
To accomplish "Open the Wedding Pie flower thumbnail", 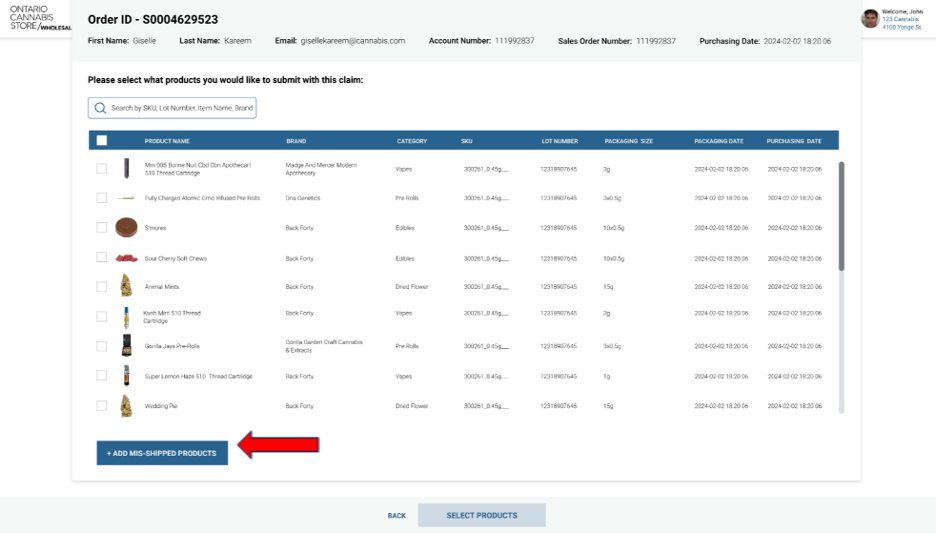I will (126, 406).
